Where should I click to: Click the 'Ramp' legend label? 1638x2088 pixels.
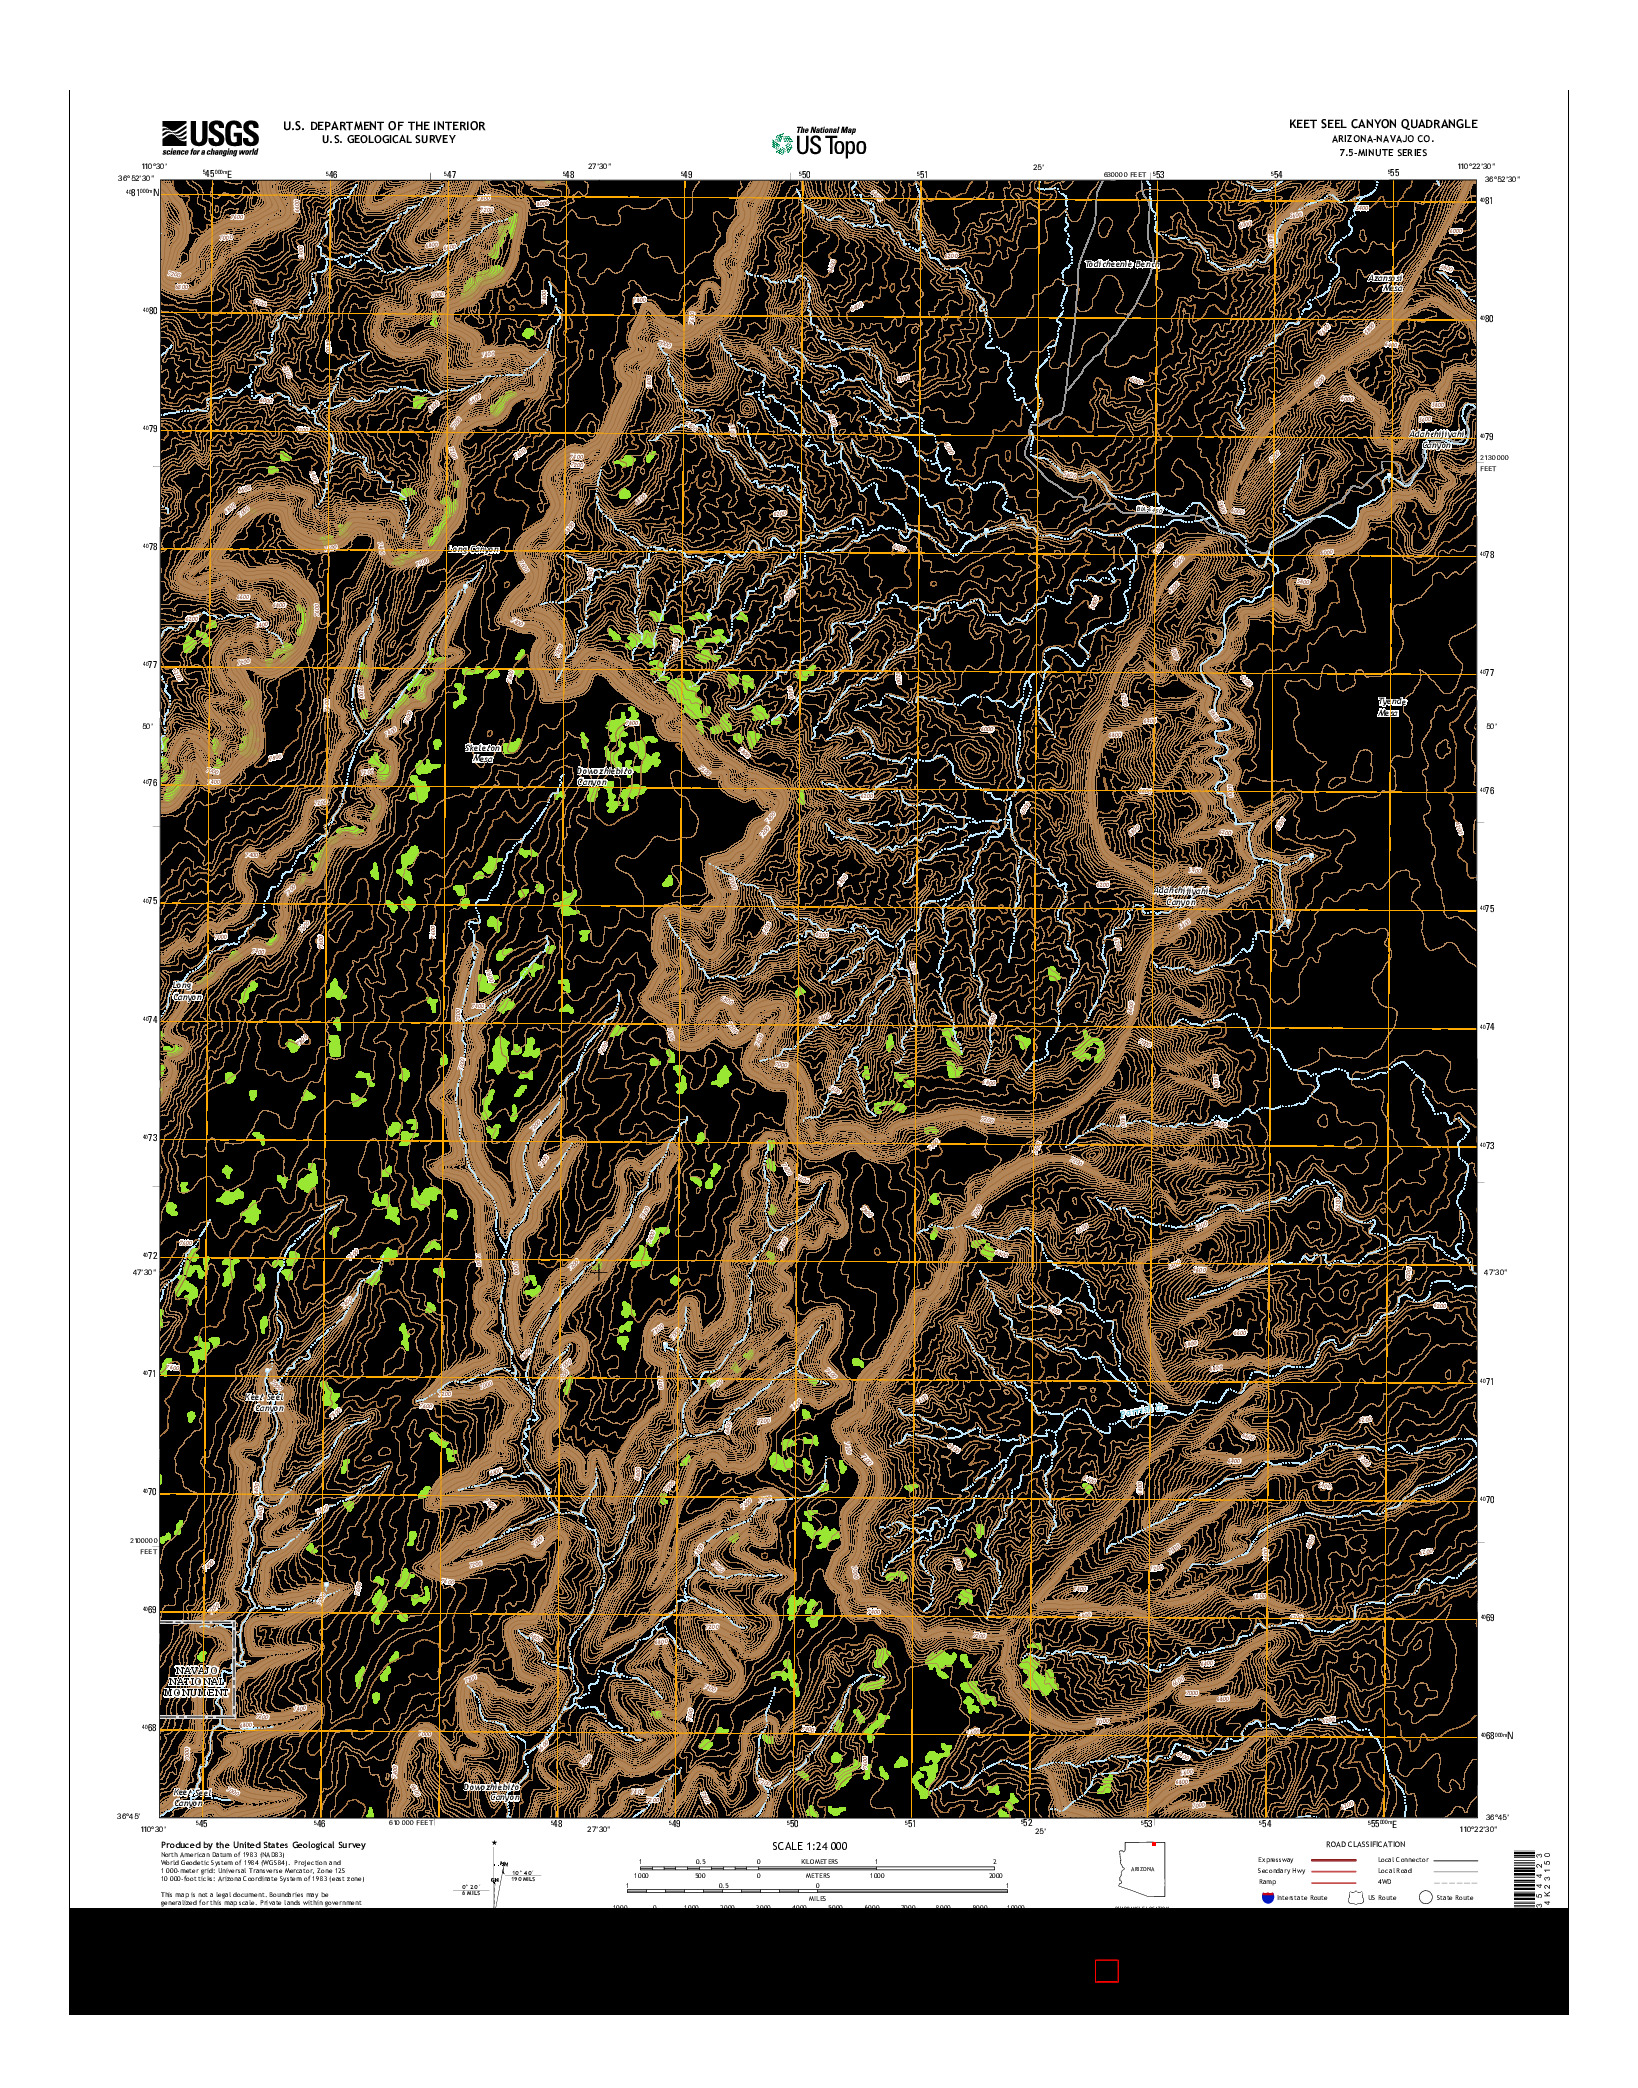1267,1882
